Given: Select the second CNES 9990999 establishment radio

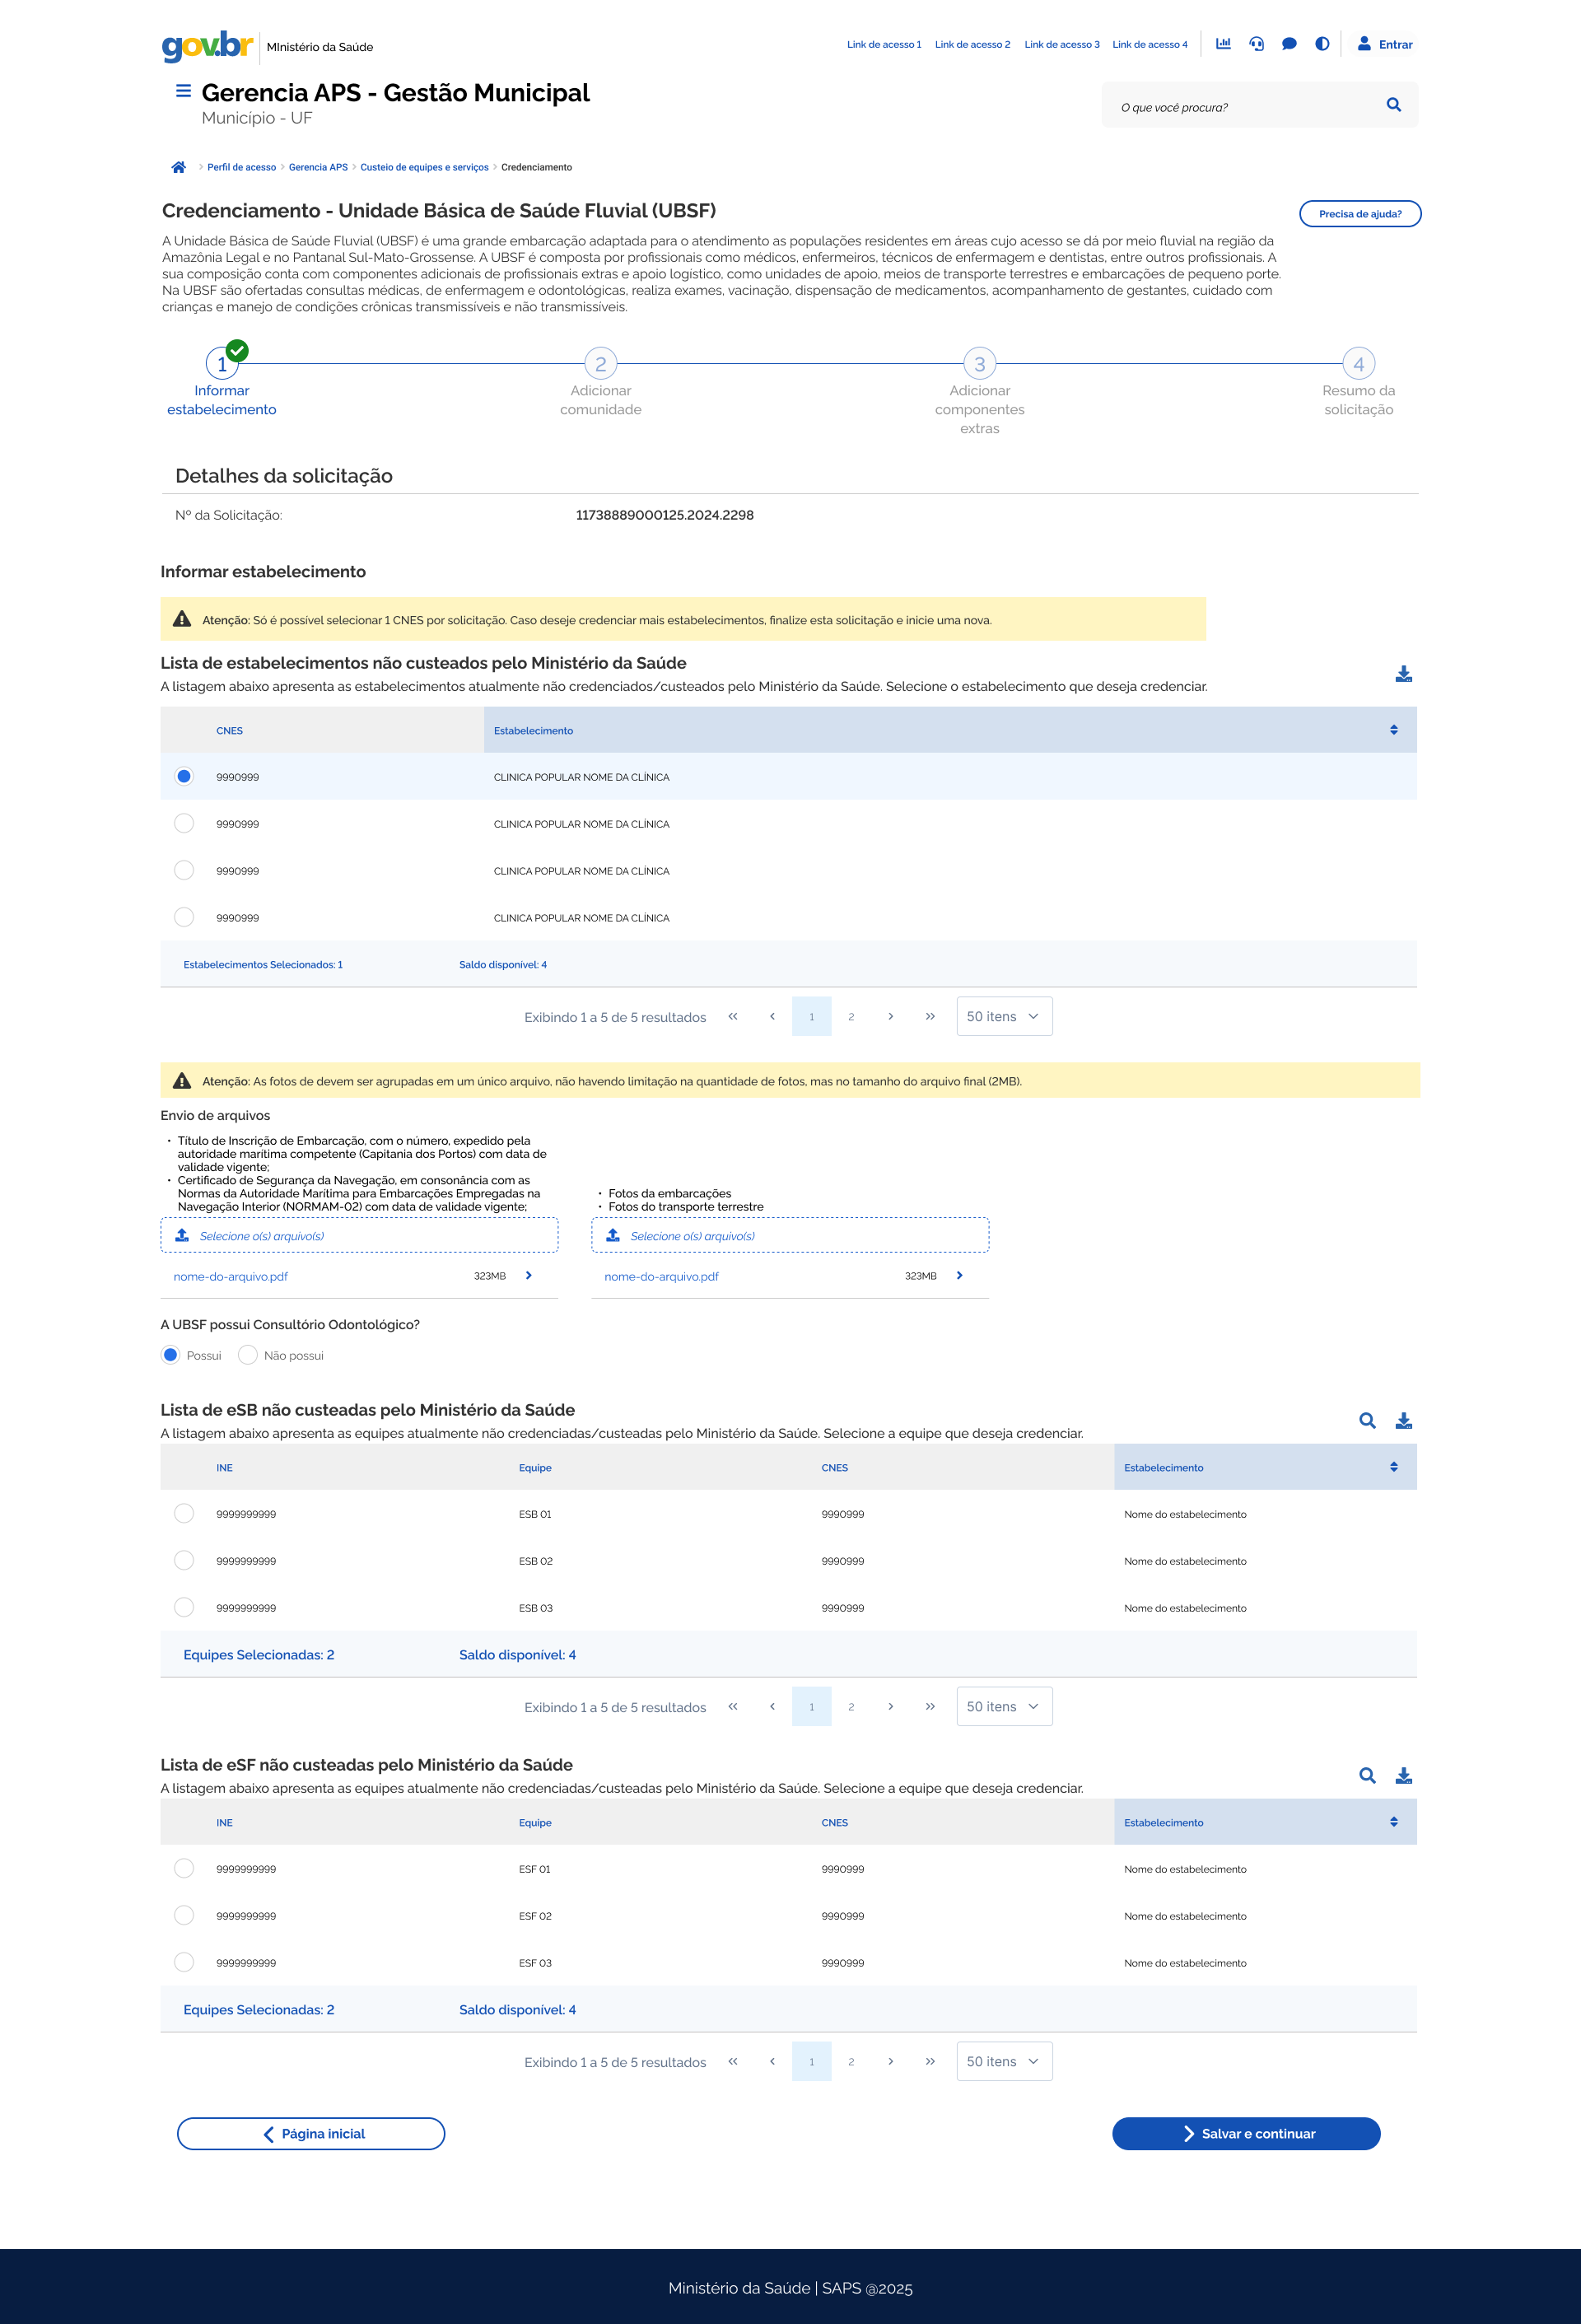Looking at the screenshot, I should [x=184, y=823].
